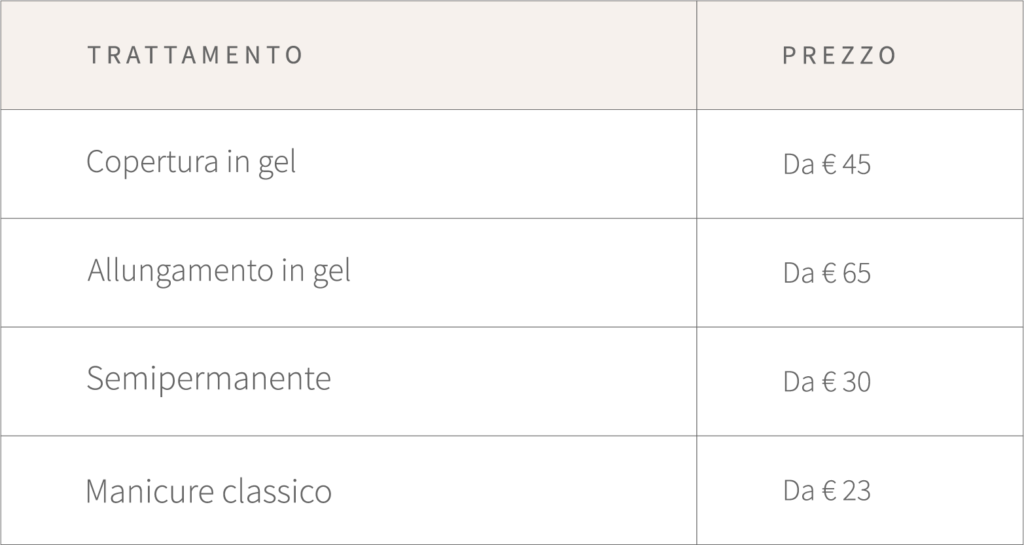Choose the Manicure classico treatment
This screenshot has width=1024, height=545.
[x=208, y=491]
